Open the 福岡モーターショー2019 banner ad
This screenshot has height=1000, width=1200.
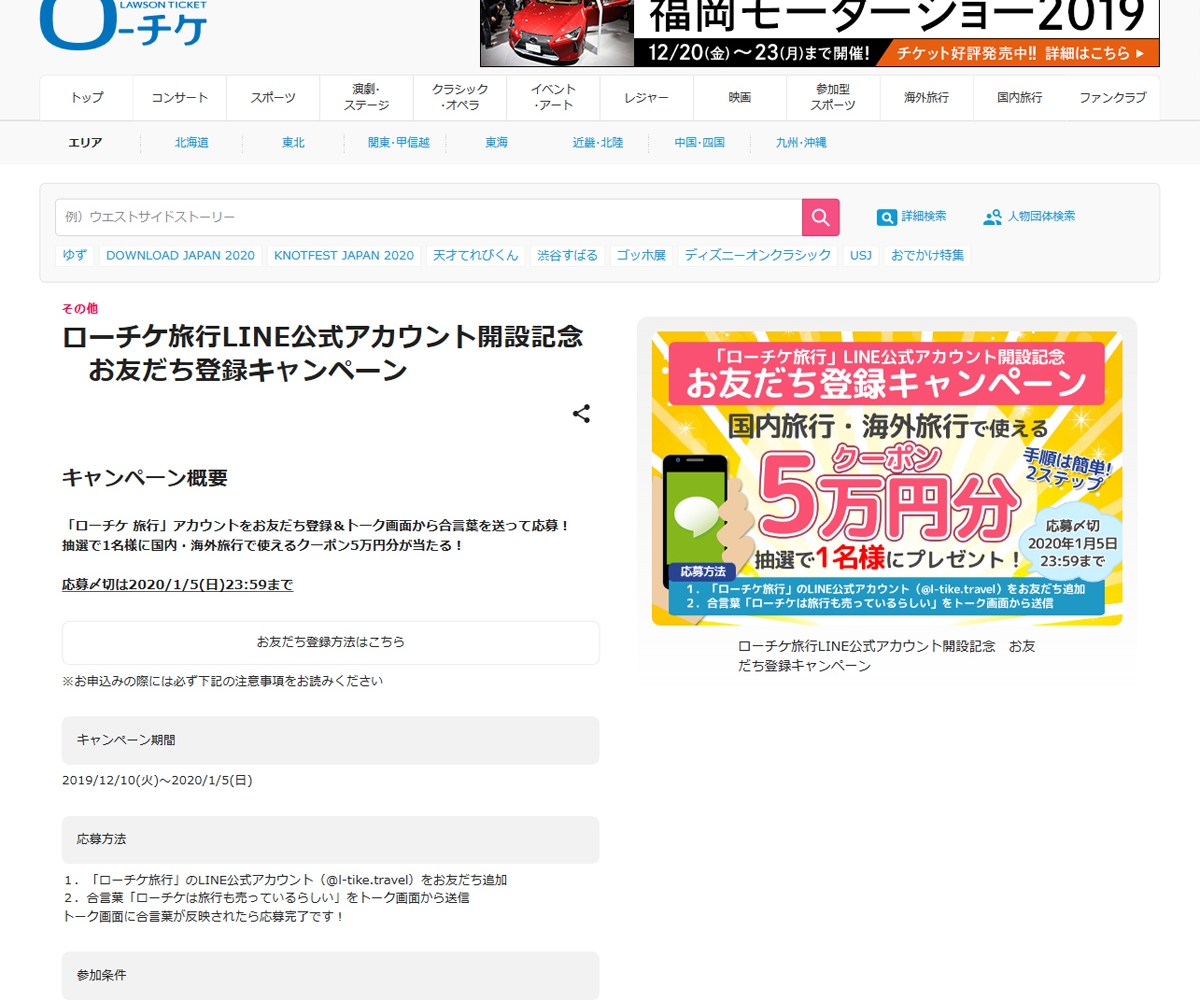820,33
